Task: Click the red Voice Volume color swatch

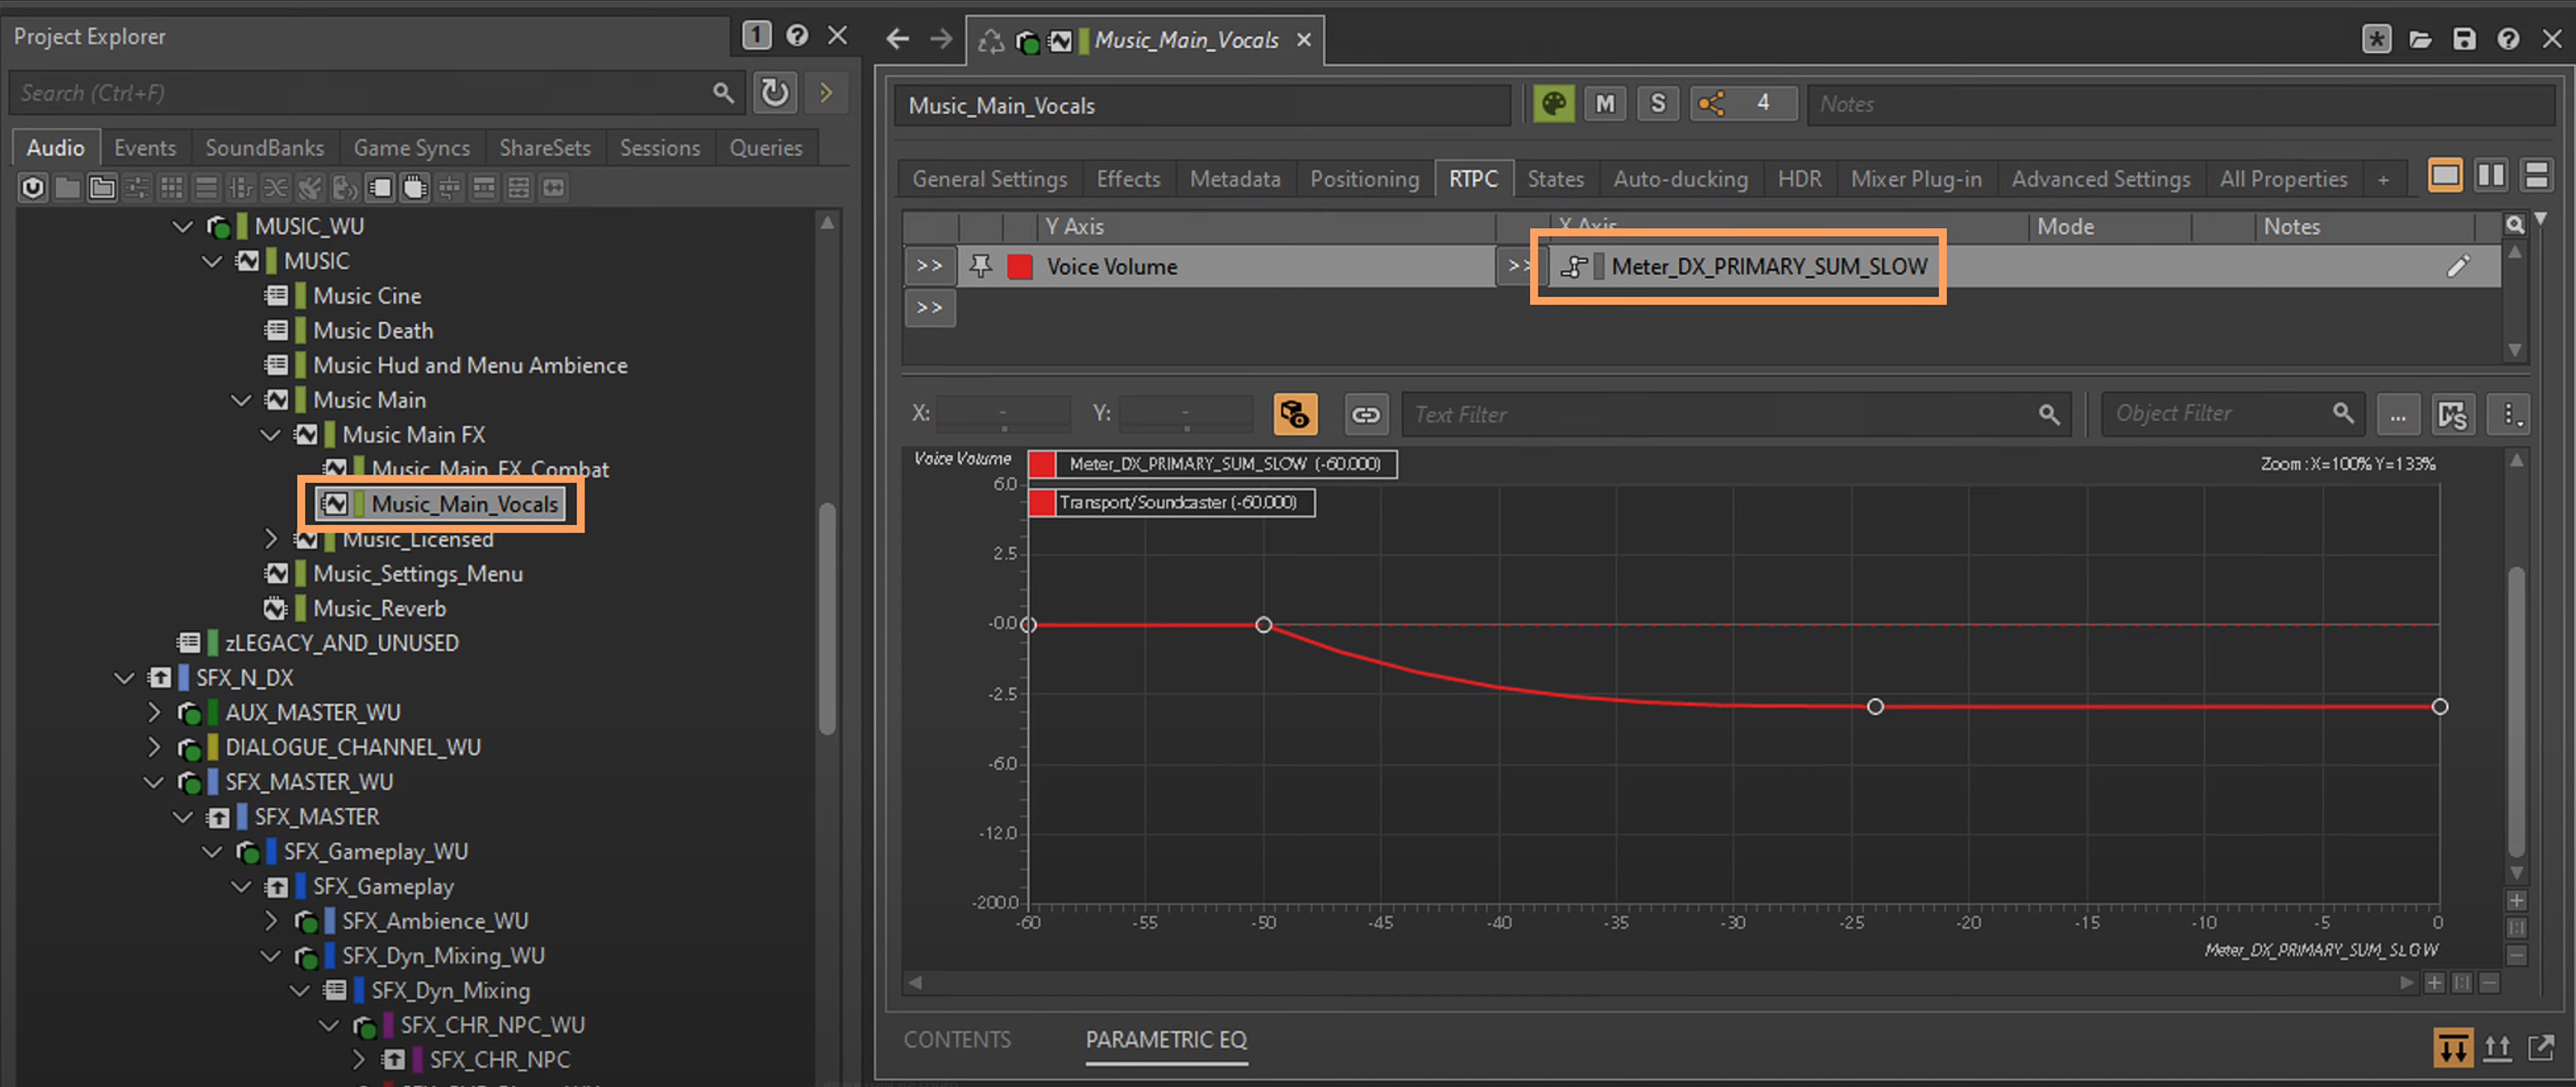Action: pyautogui.click(x=1019, y=267)
